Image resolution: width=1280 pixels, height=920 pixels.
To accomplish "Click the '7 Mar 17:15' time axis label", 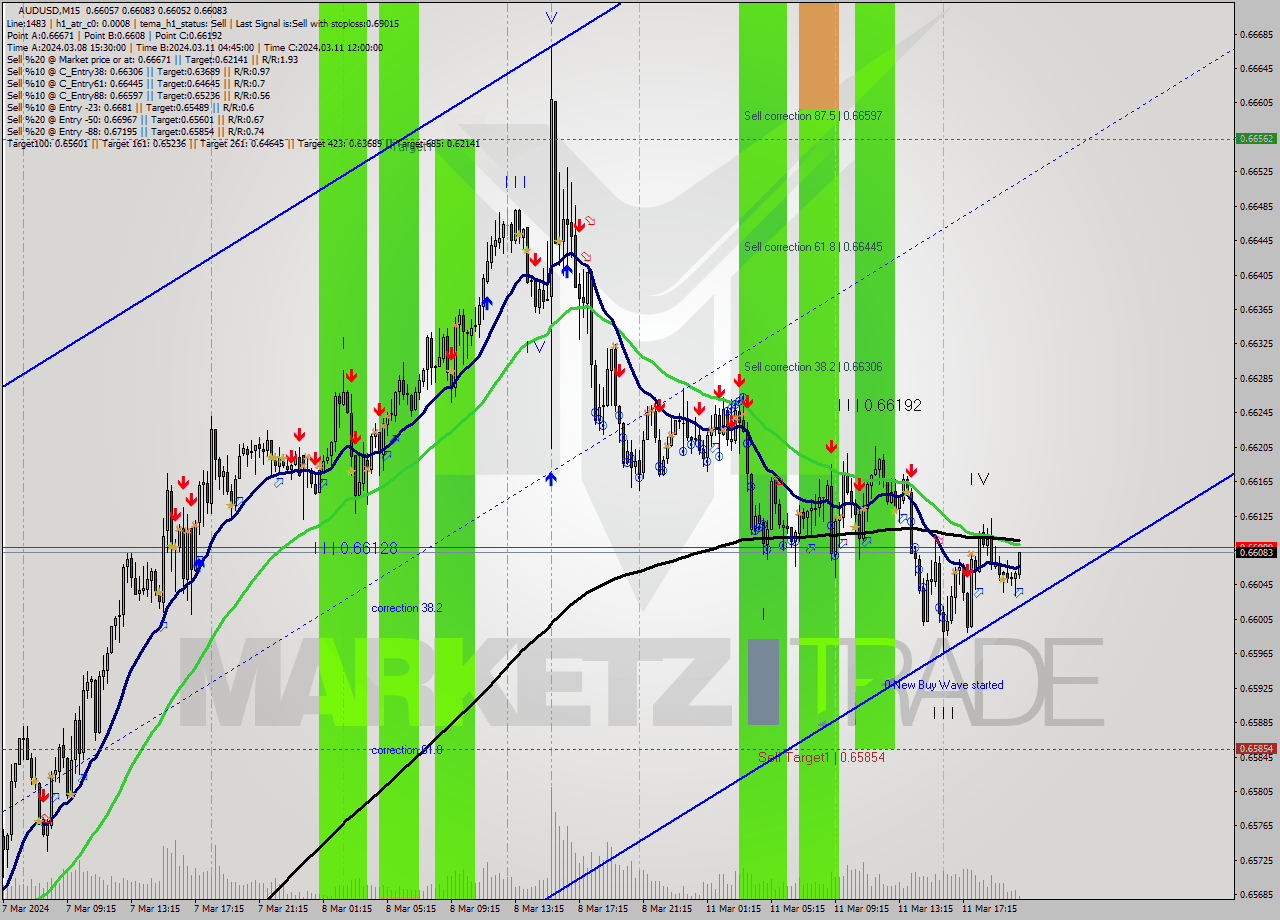I will pos(219,909).
